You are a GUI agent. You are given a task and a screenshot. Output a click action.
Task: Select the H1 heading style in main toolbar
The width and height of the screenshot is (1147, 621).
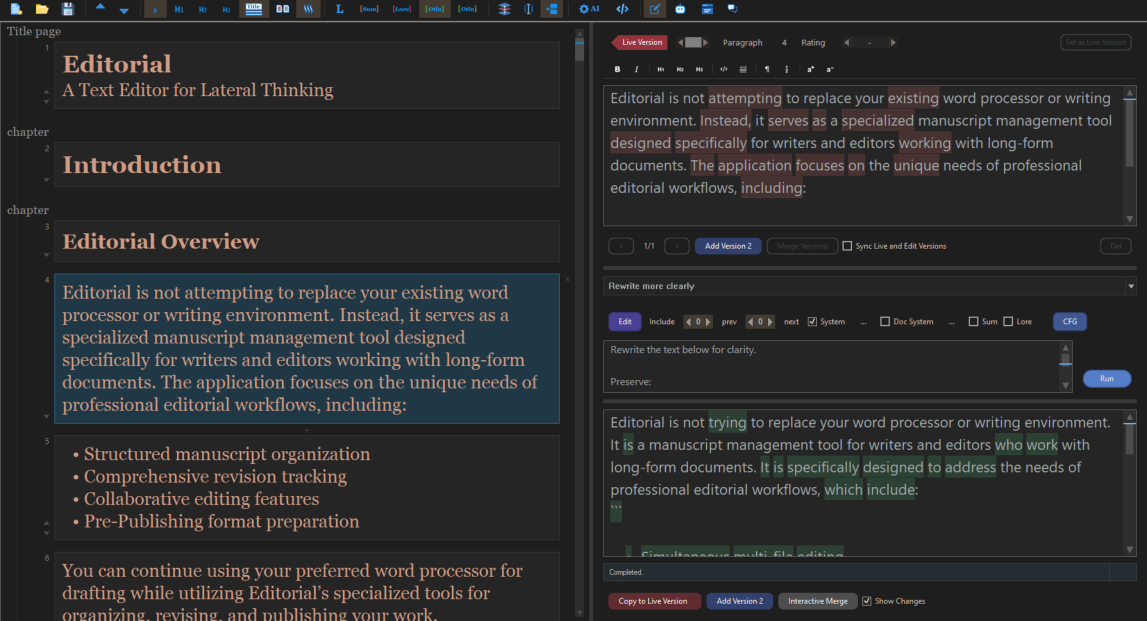pyautogui.click(x=178, y=10)
